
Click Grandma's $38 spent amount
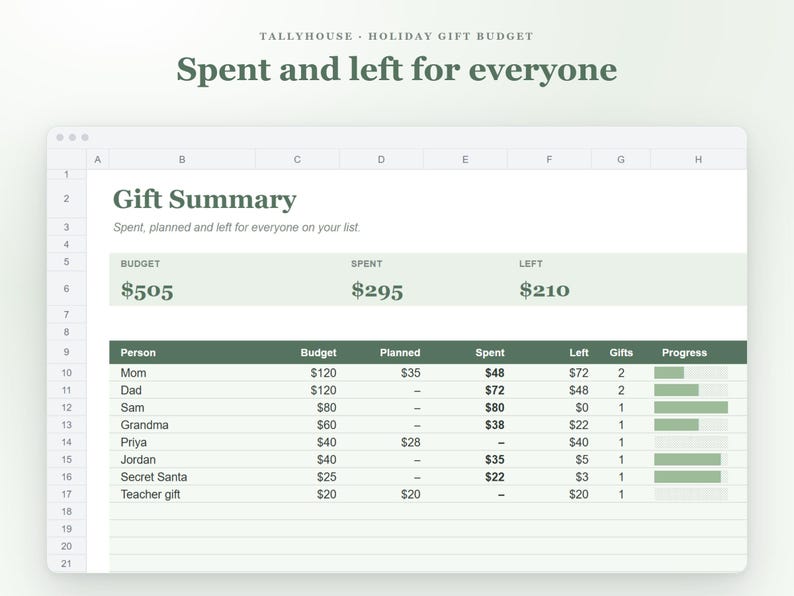pos(495,425)
